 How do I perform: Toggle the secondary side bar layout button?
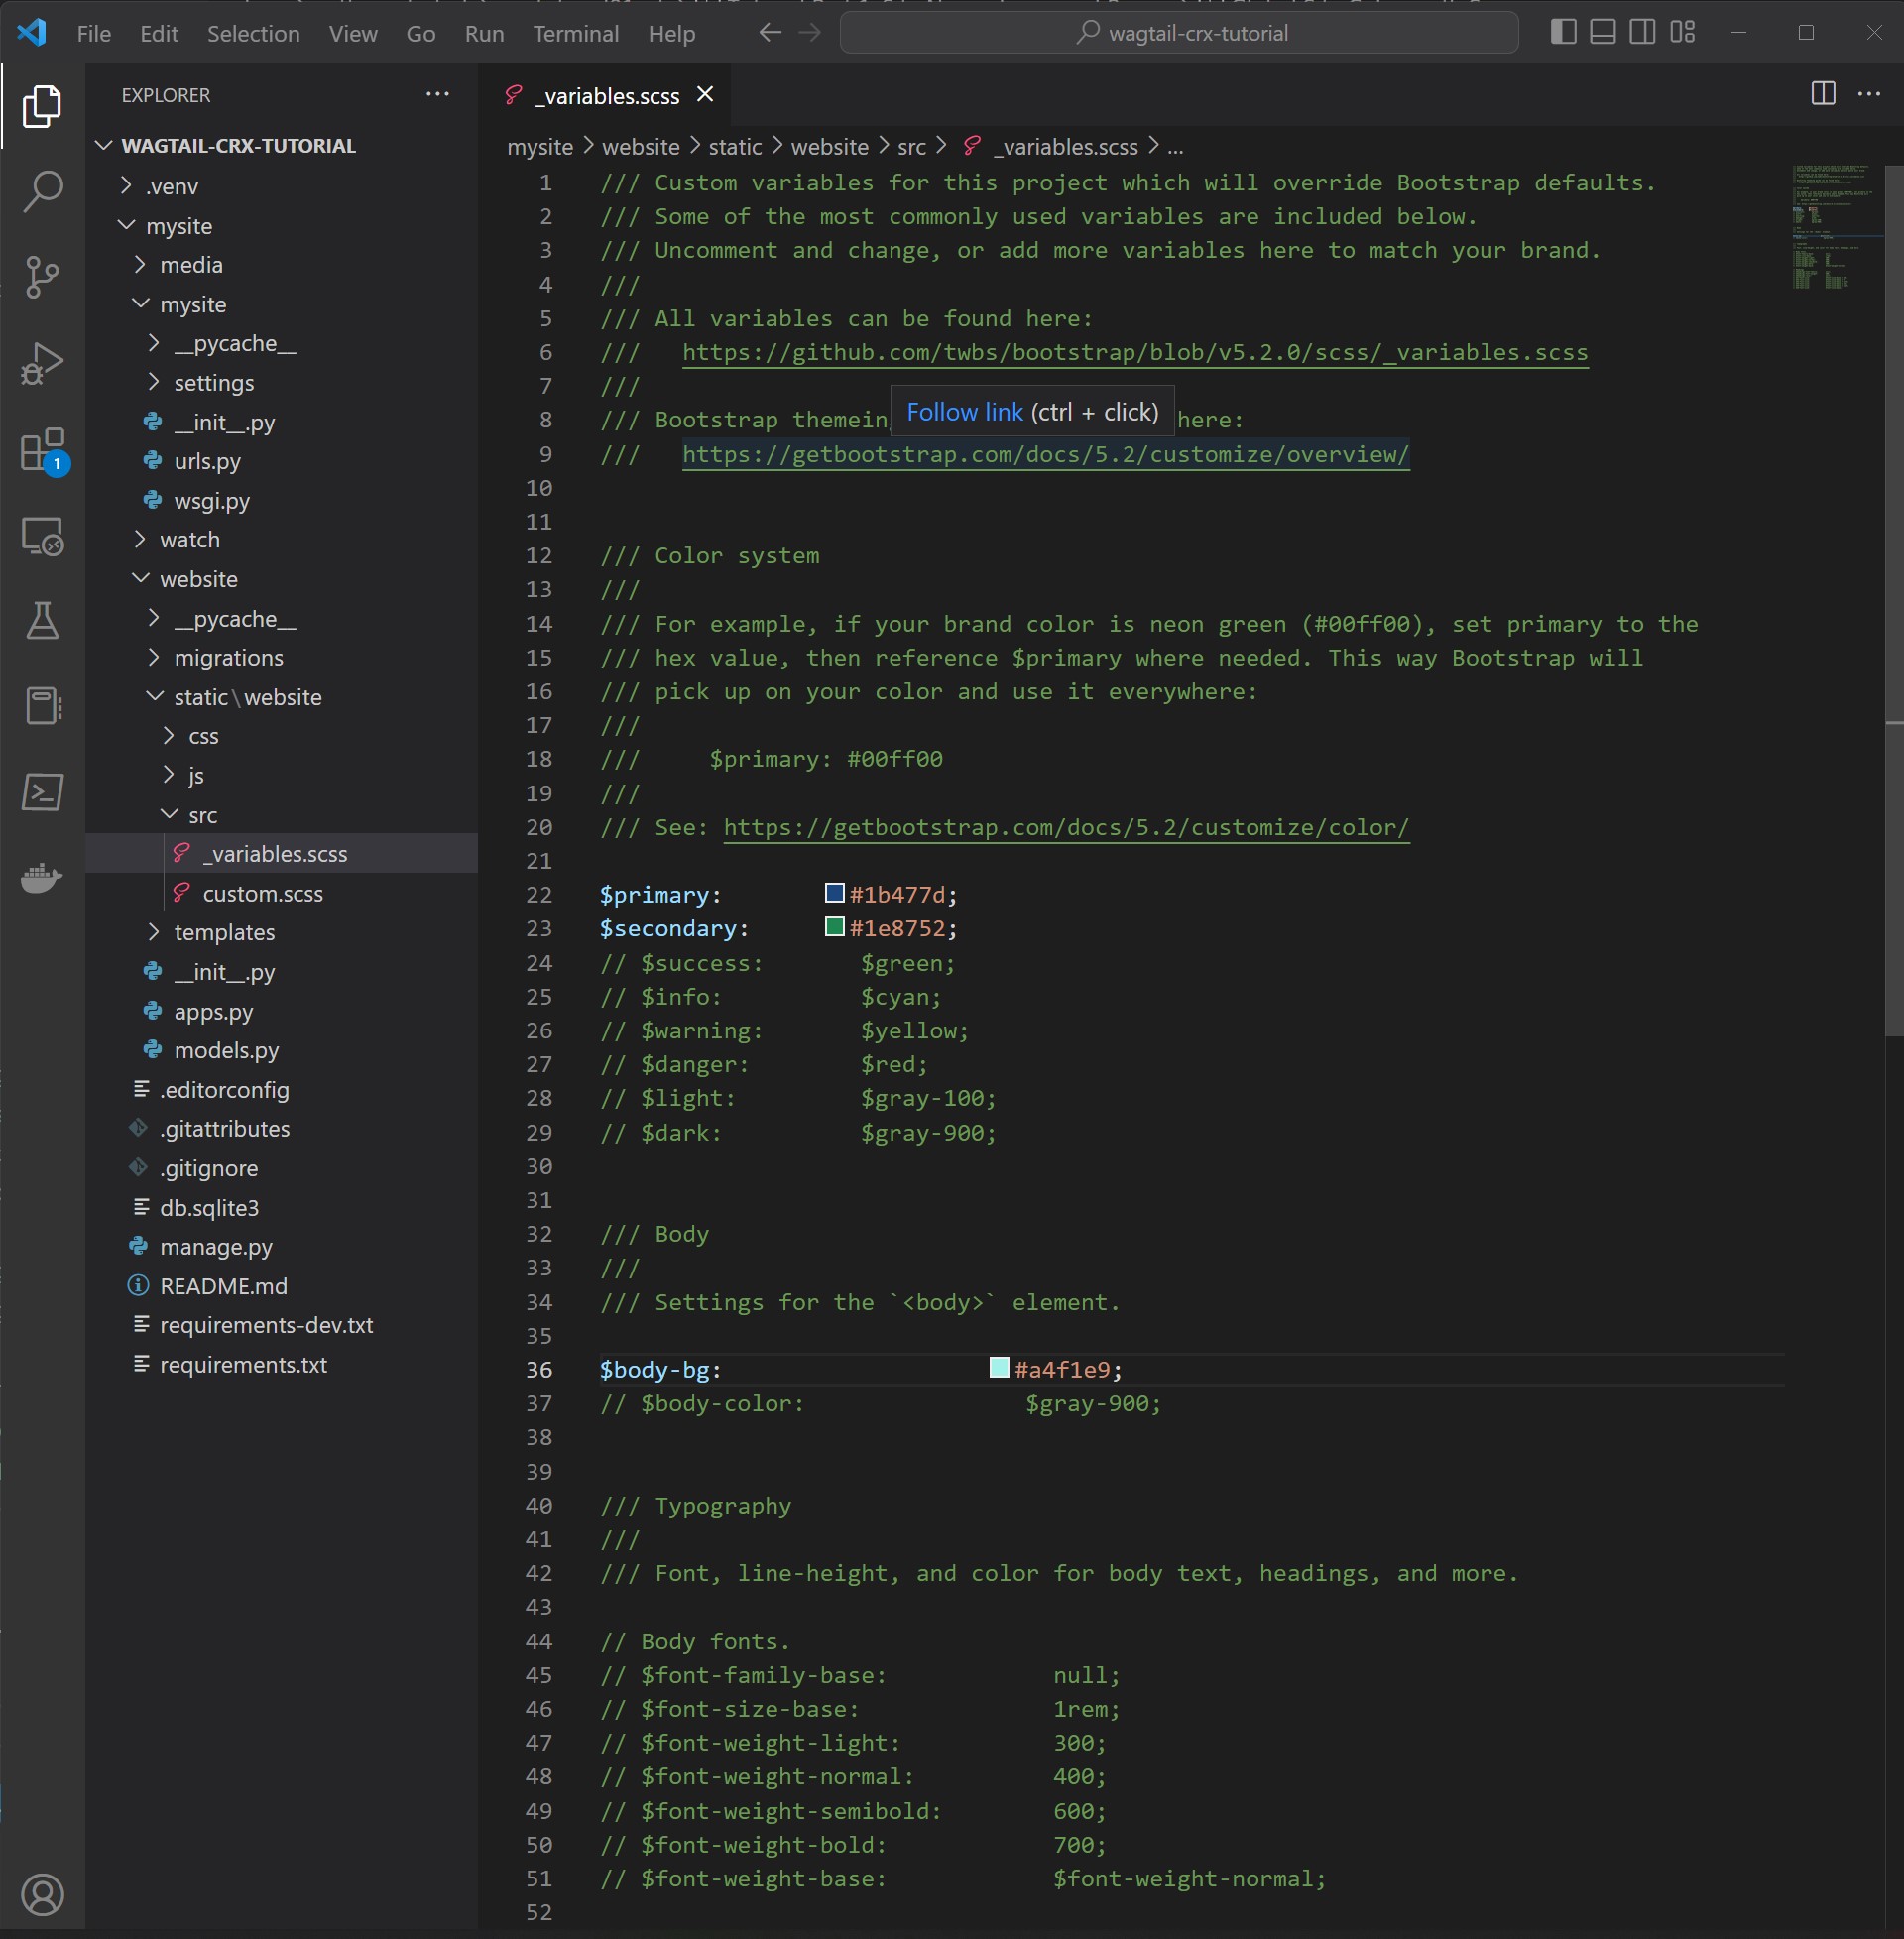1642,32
